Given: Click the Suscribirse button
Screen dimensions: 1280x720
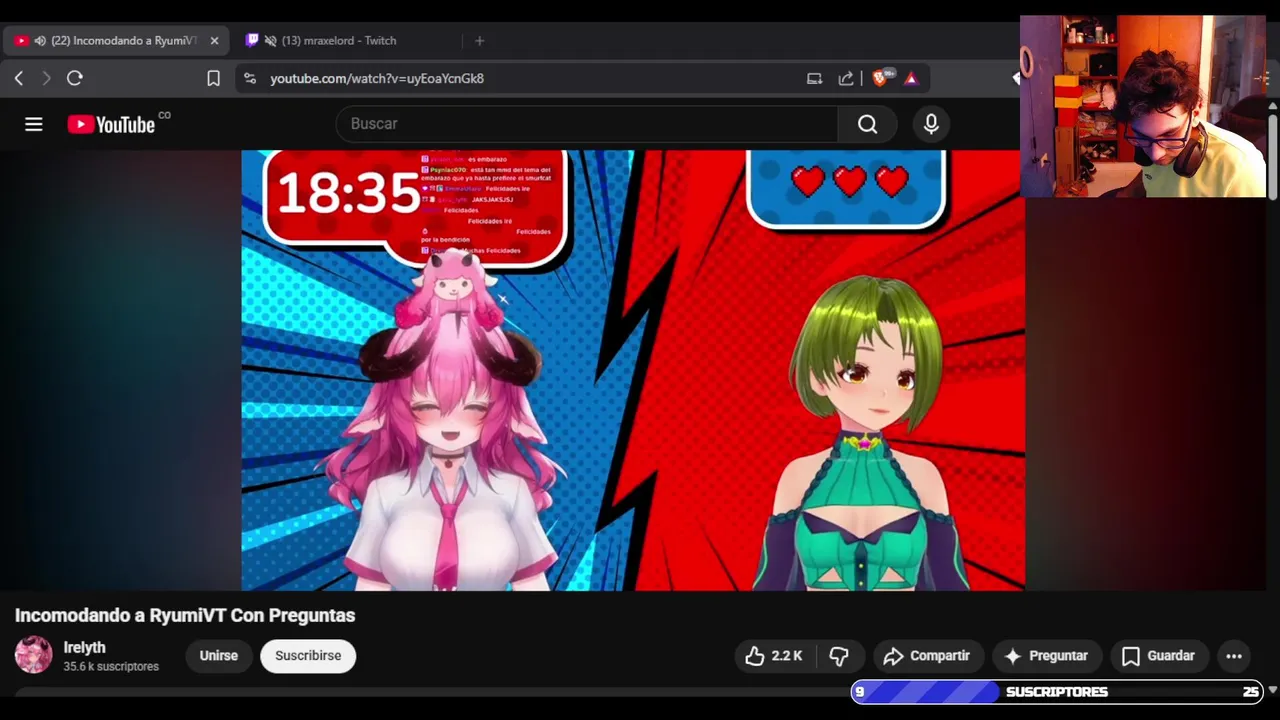Looking at the screenshot, I should coord(308,656).
